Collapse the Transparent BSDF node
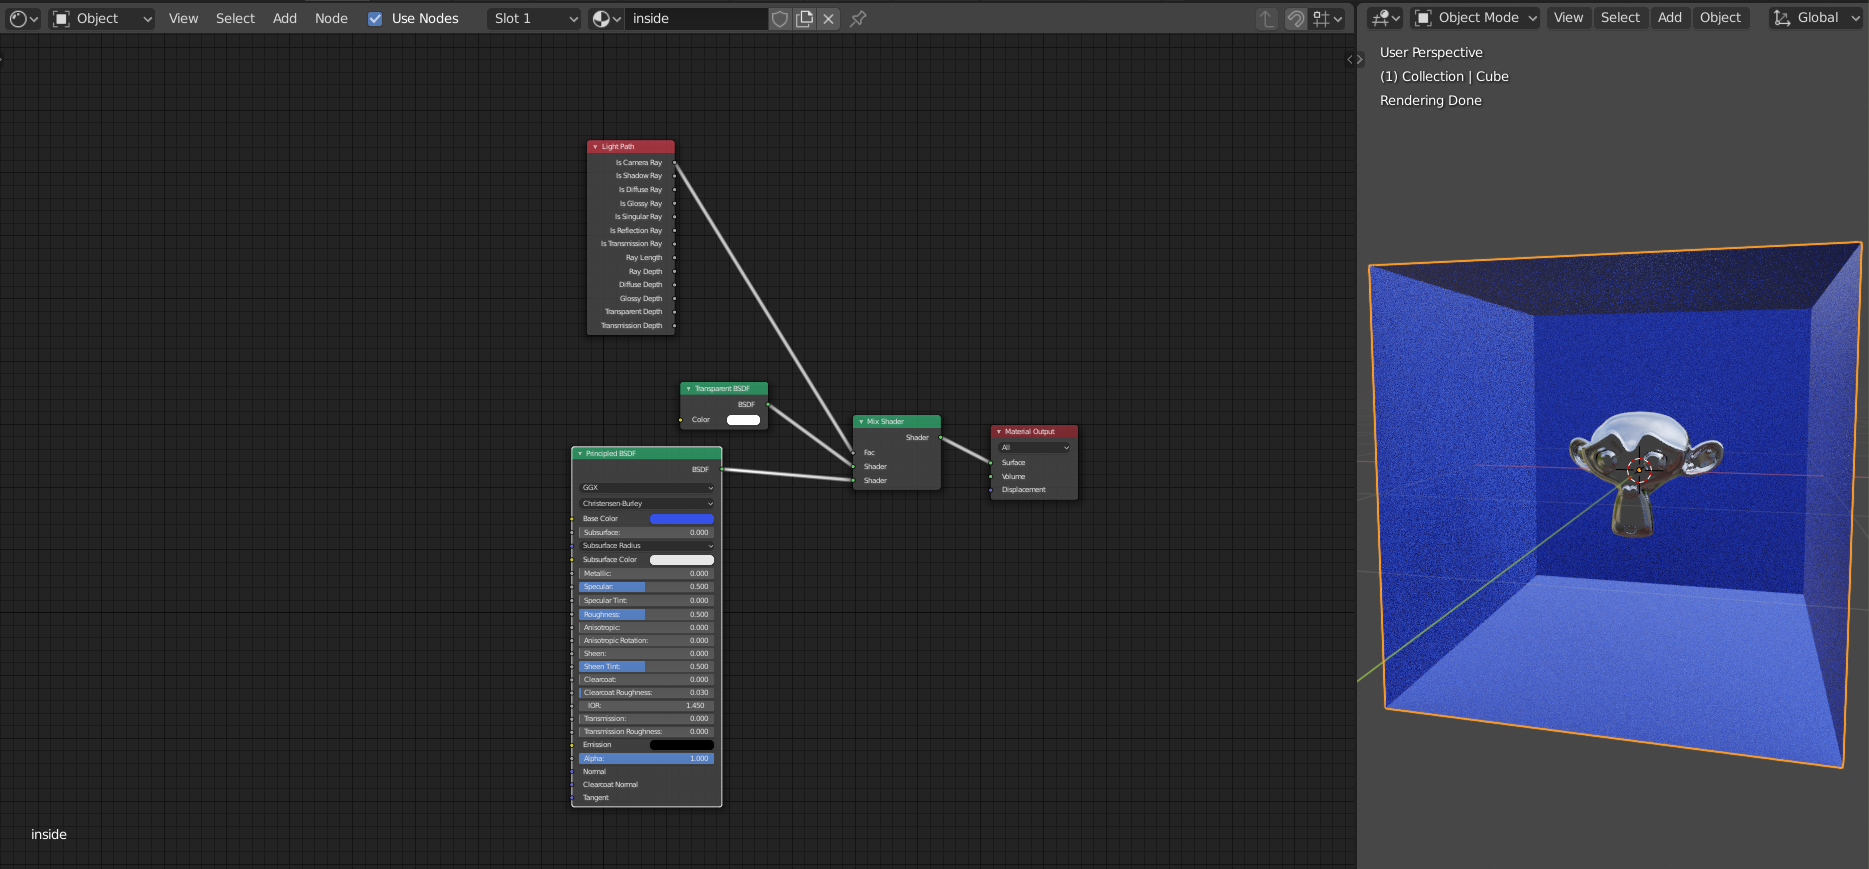The width and height of the screenshot is (1869, 869). pos(688,389)
